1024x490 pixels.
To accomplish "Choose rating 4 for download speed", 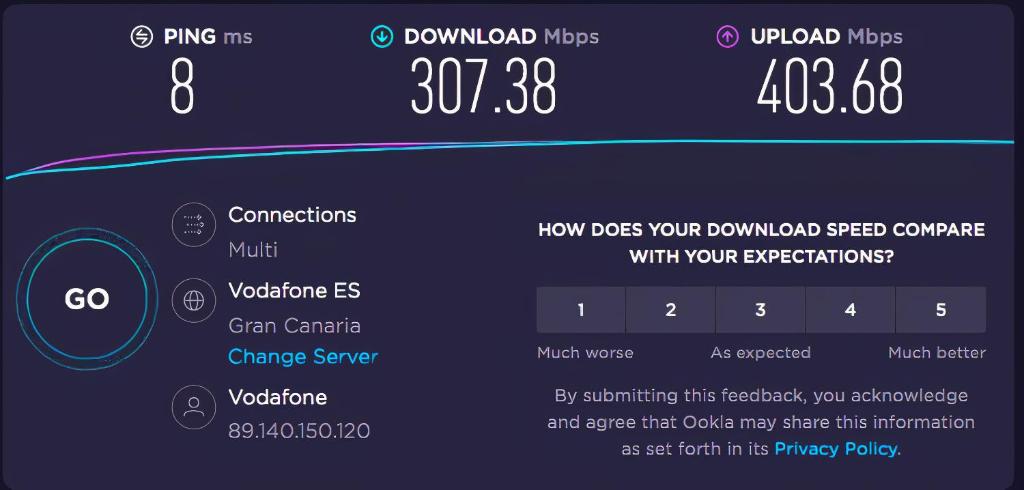I will pos(850,310).
